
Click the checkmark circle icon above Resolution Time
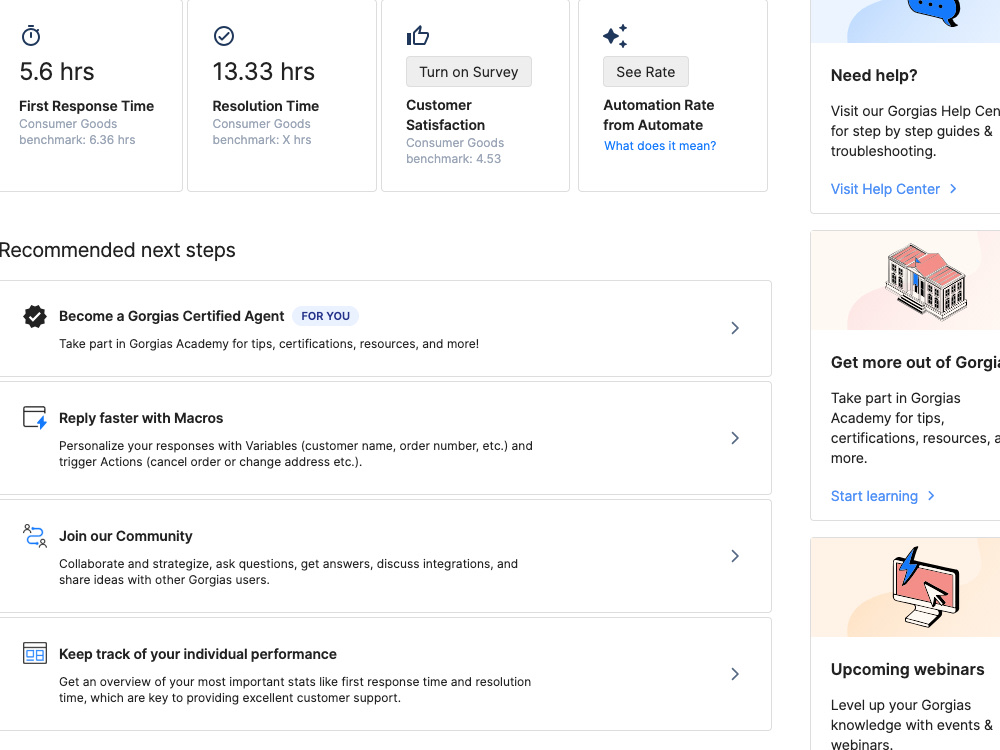pyautogui.click(x=224, y=36)
